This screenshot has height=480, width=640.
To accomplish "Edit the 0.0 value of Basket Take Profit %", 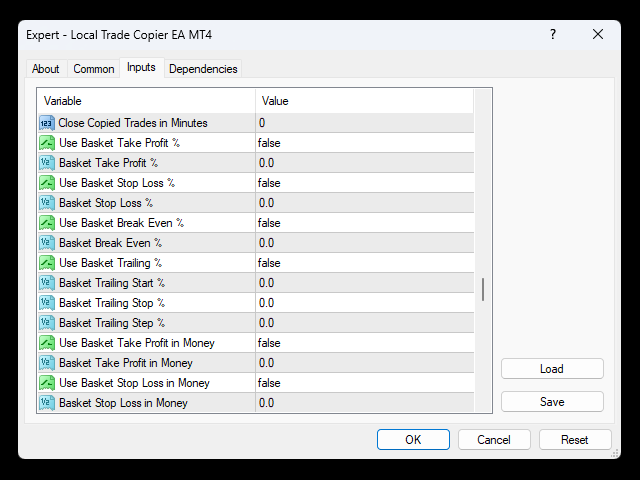I will 365,163.
